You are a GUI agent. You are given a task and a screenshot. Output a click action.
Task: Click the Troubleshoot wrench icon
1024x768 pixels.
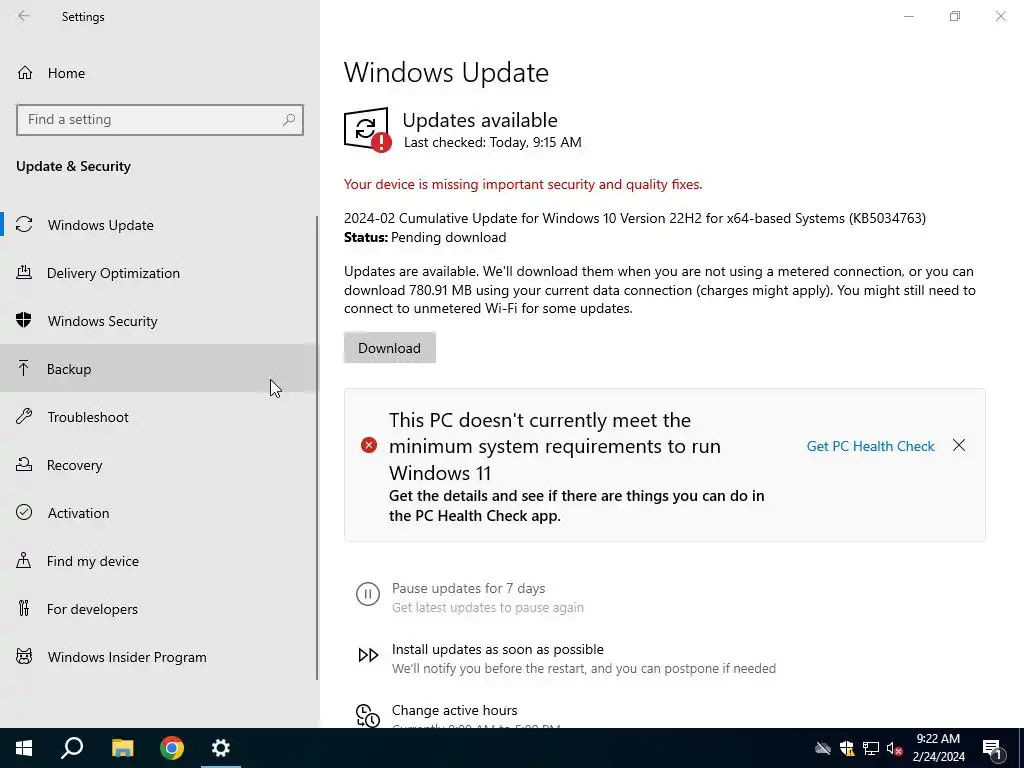[x=24, y=417]
